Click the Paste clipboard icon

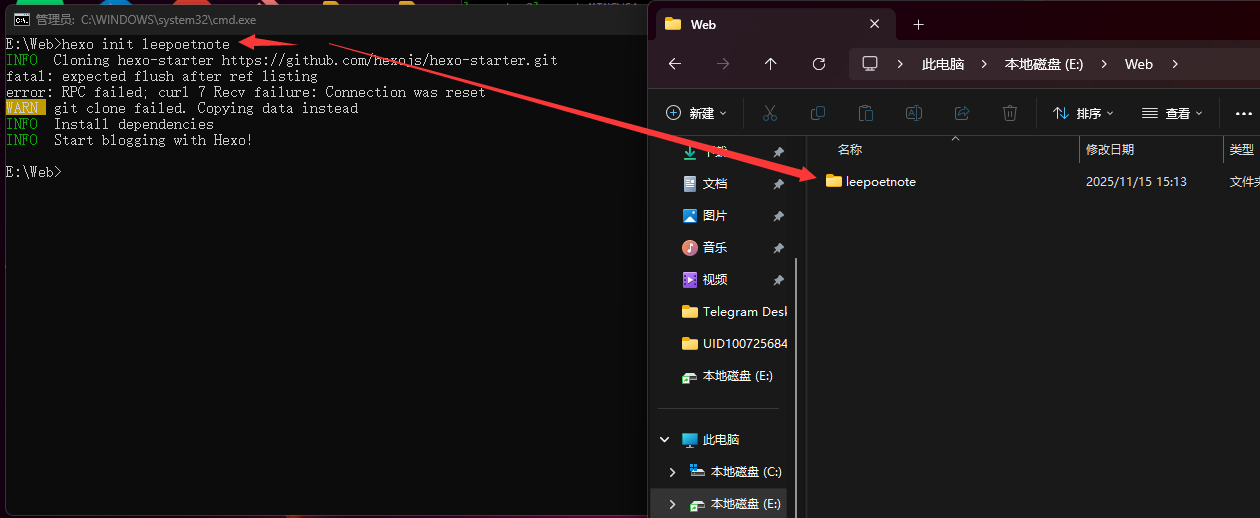pyautogui.click(x=866, y=113)
